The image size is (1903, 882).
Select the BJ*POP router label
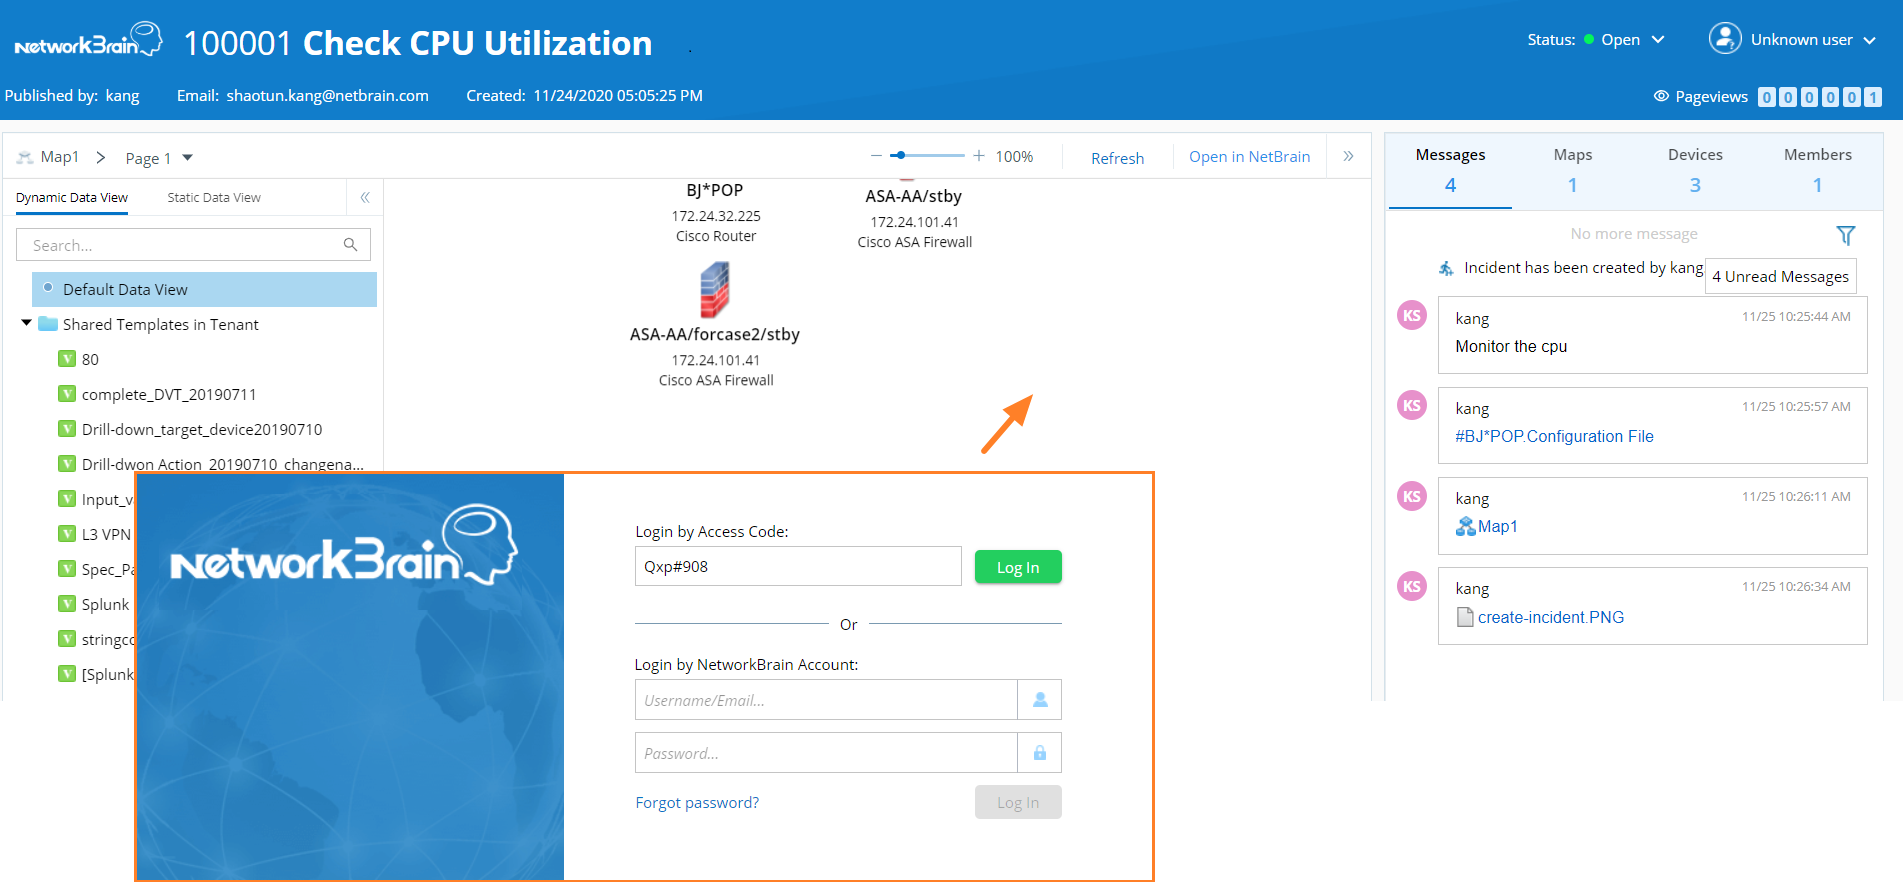[714, 190]
